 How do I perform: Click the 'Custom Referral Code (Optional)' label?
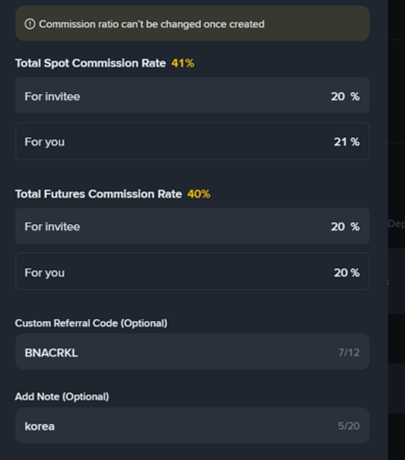(x=91, y=323)
